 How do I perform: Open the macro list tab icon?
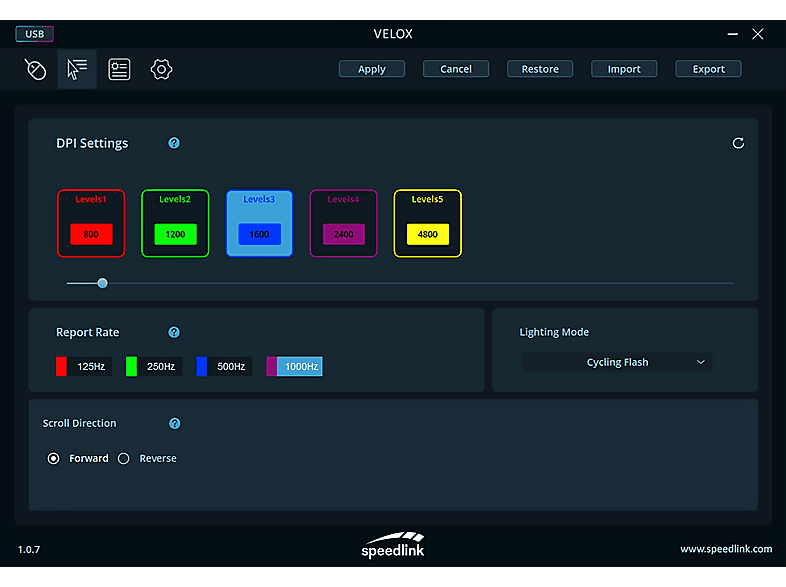coord(119,69)
